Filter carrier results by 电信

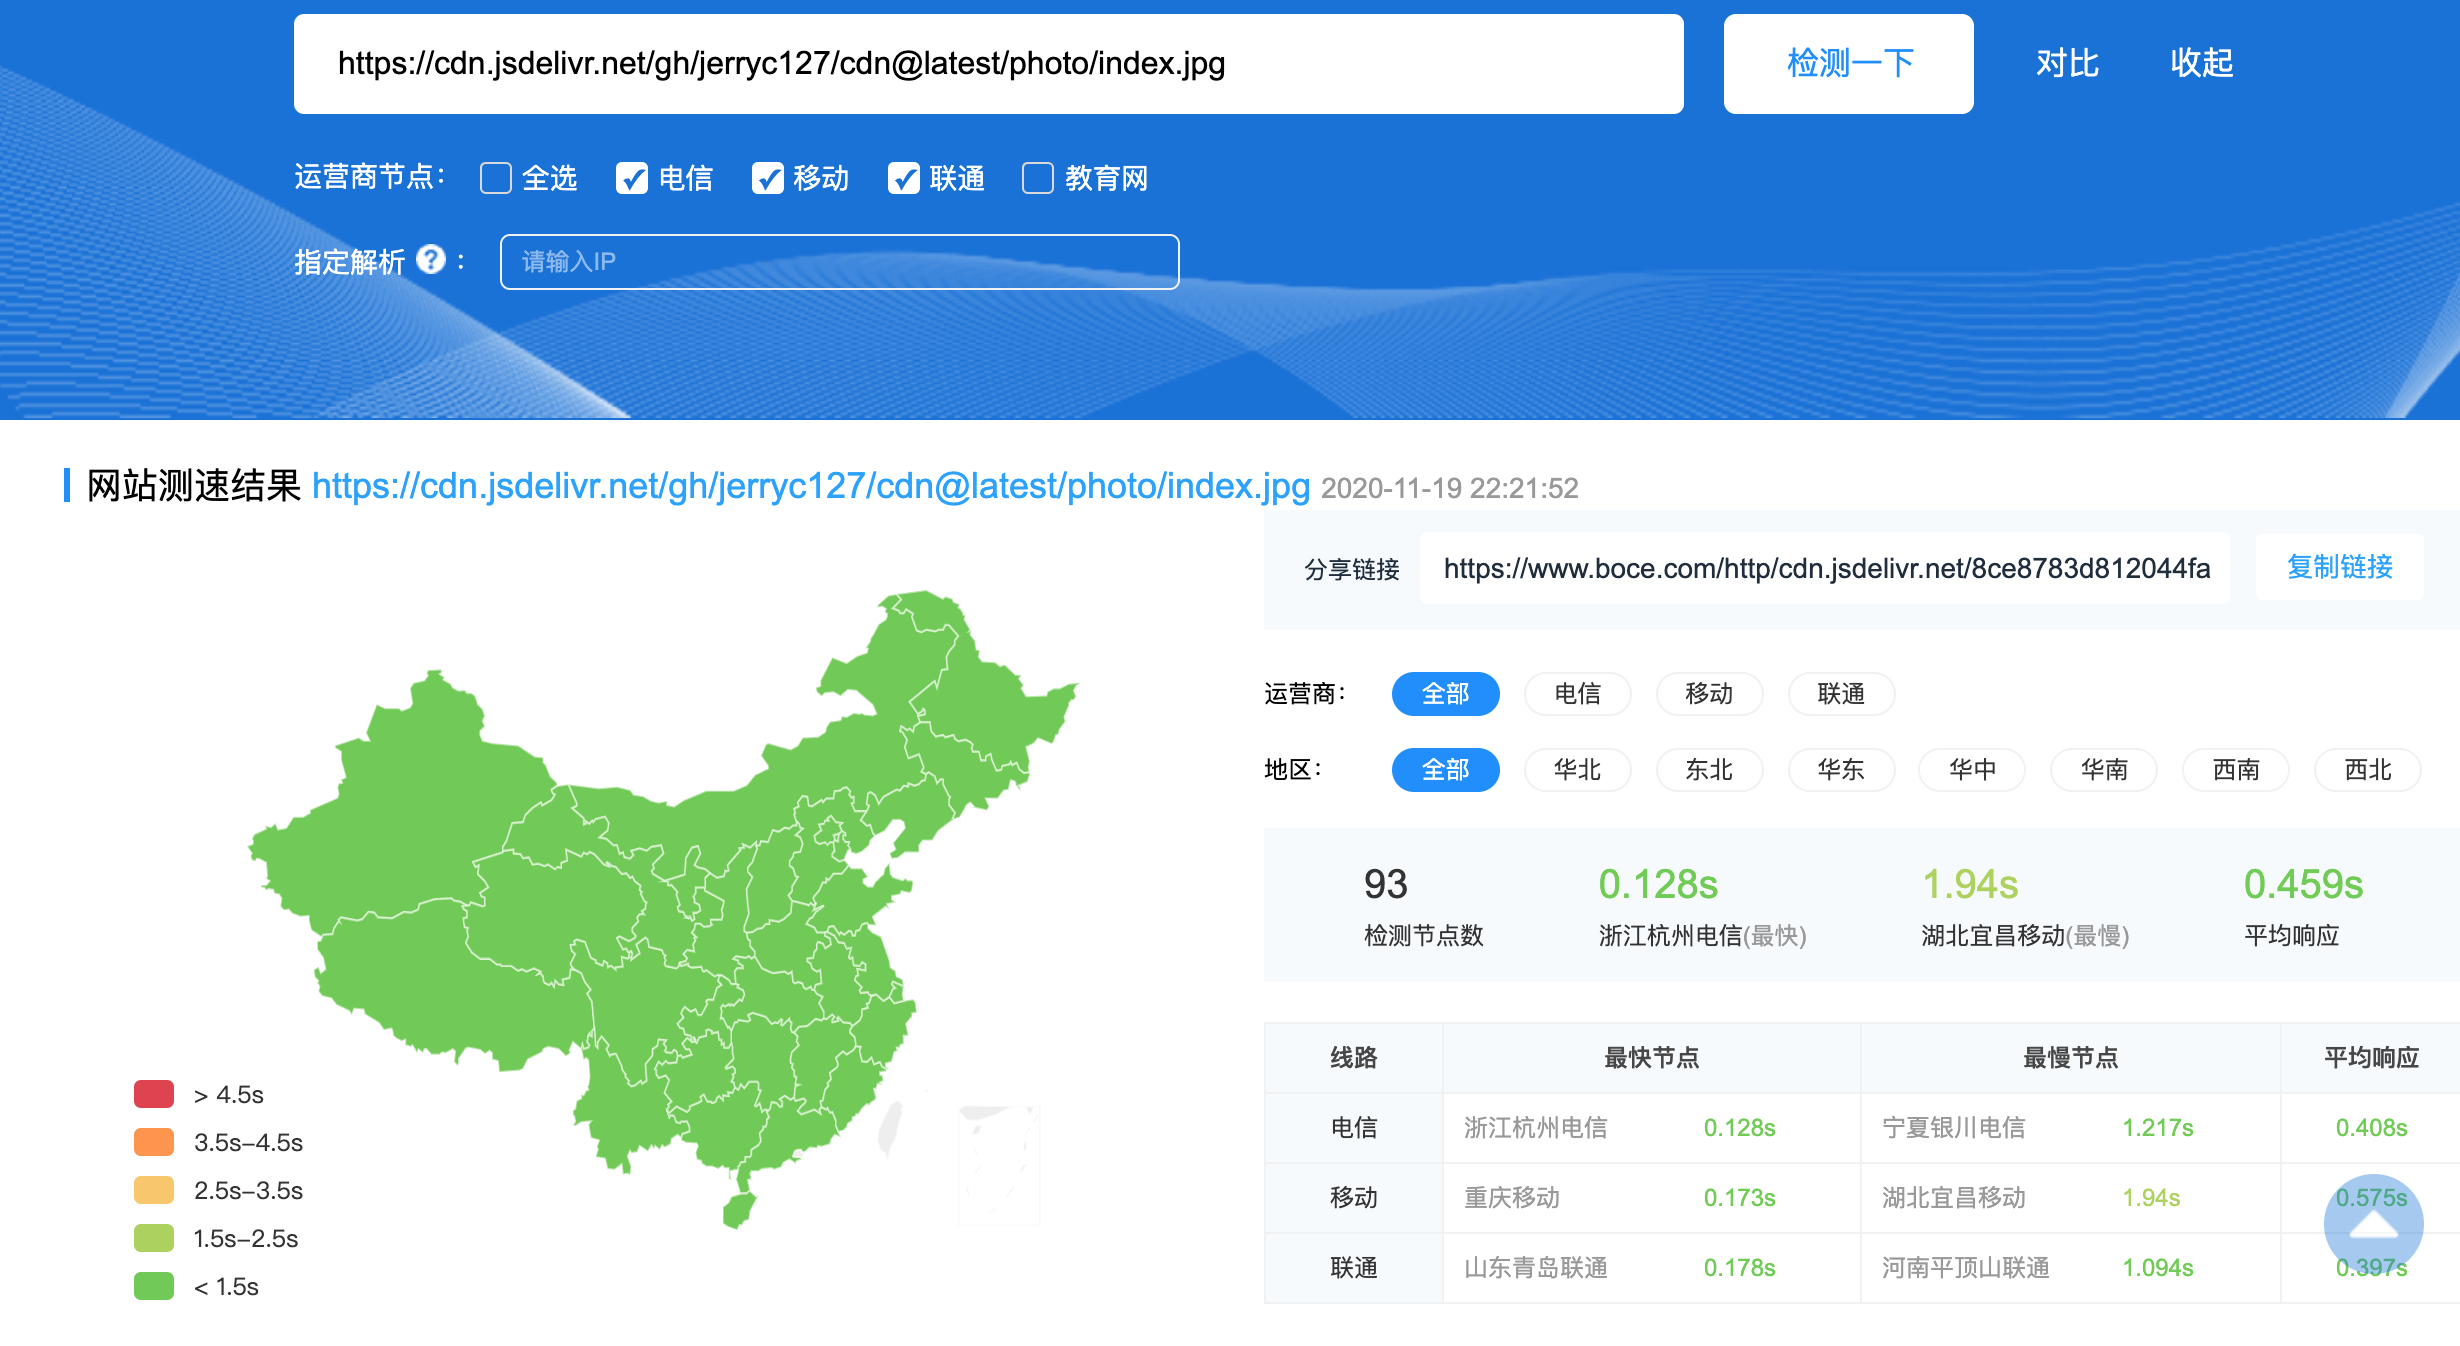click(1577, 694)
